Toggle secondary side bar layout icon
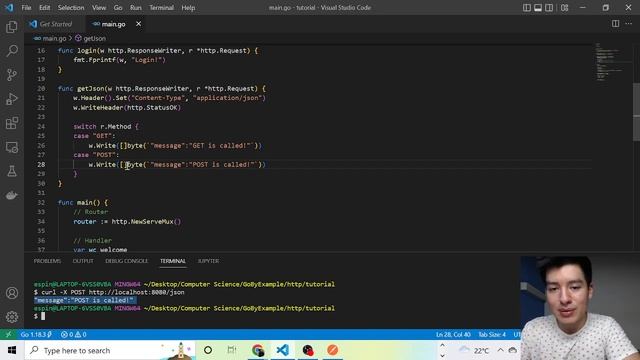The image size is (640, 360). (549, 8)
